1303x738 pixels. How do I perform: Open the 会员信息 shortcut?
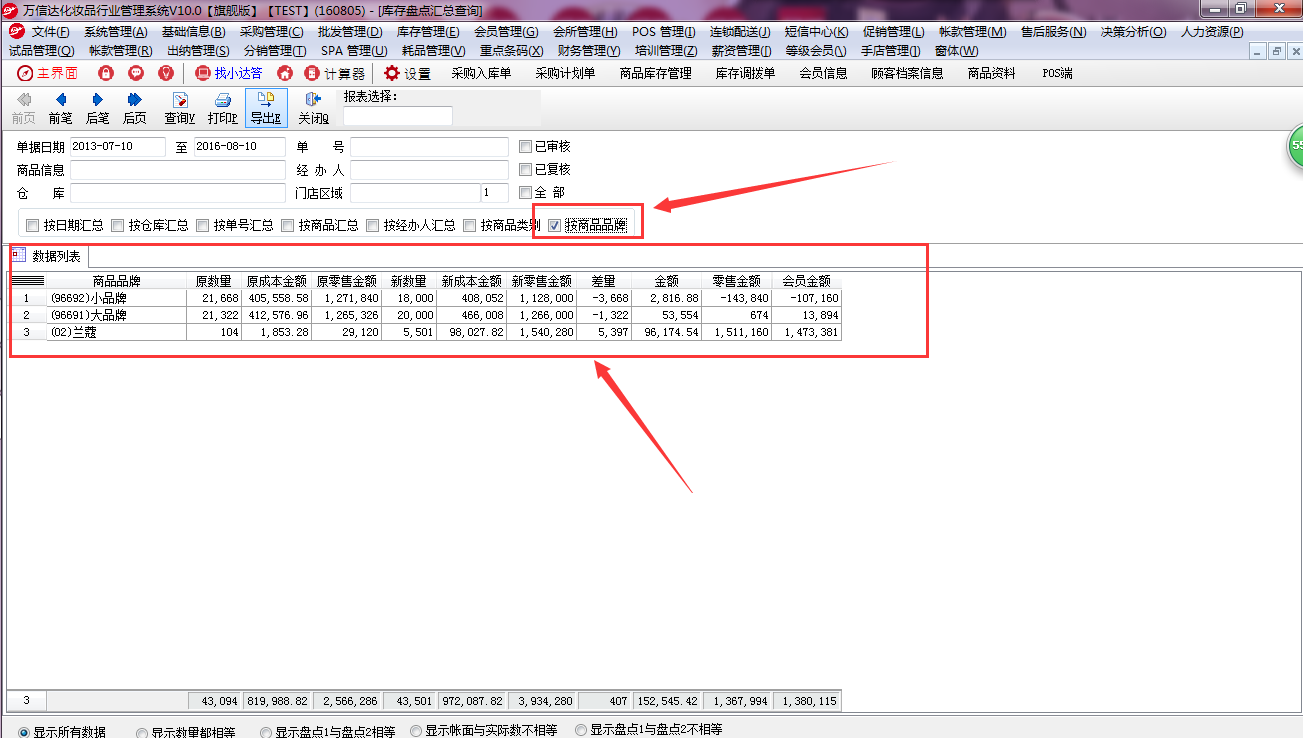point(823,73)
